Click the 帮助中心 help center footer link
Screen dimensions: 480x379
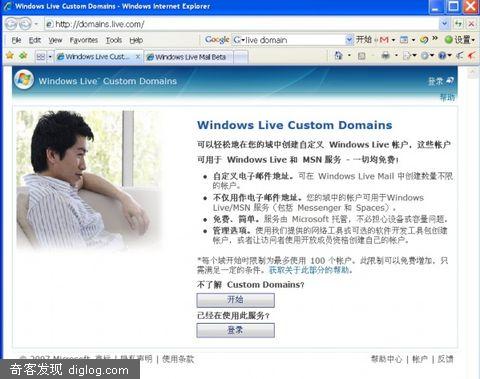387,359
